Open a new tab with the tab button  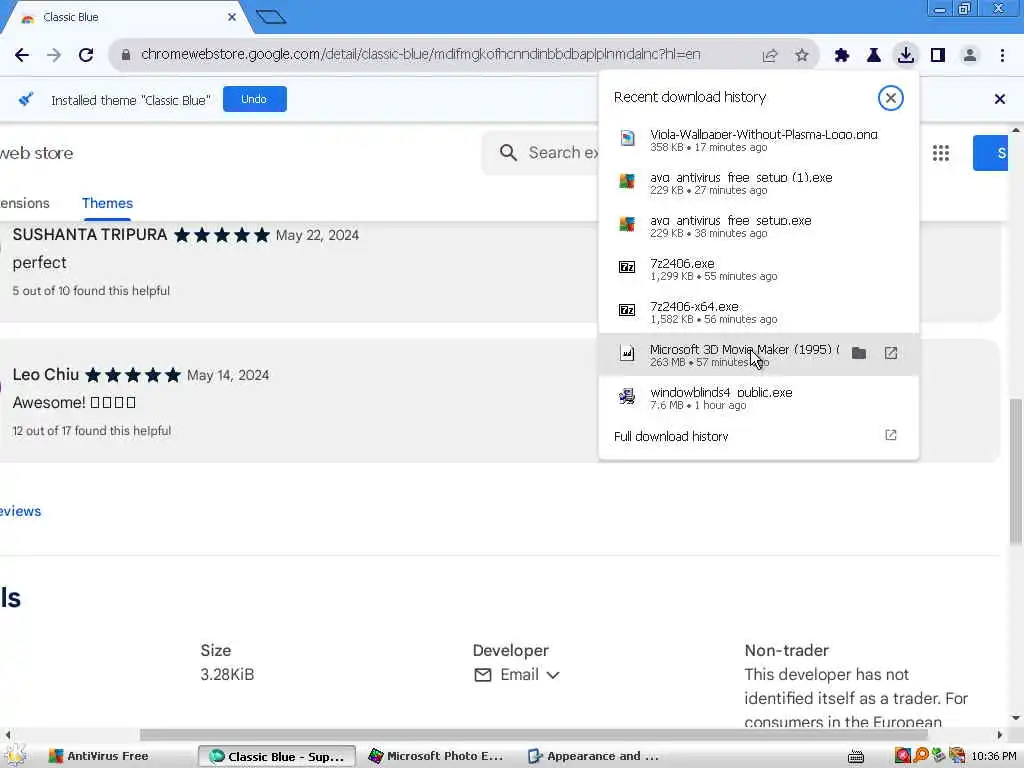(x=271, y=17)
